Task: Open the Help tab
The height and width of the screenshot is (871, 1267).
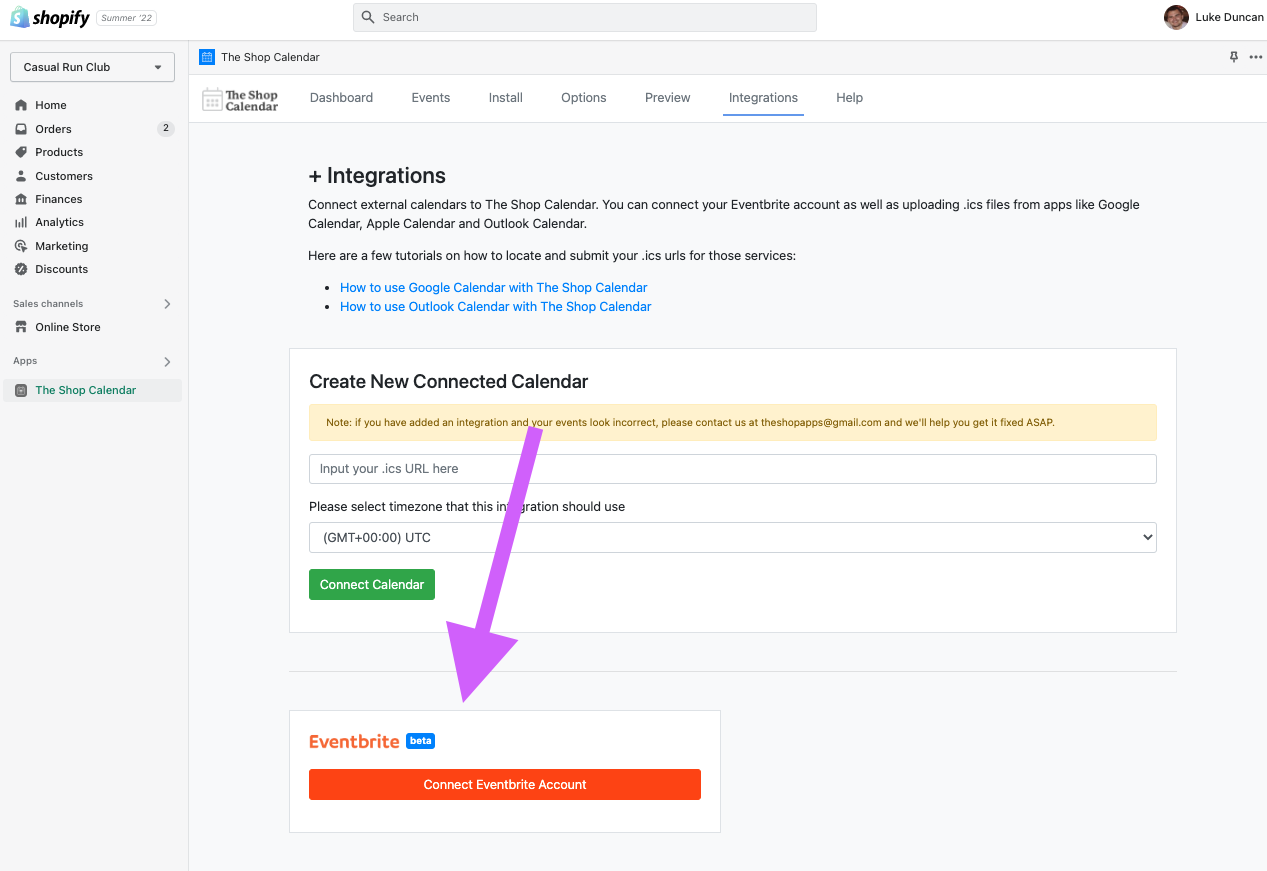Action: pos(850,98)
